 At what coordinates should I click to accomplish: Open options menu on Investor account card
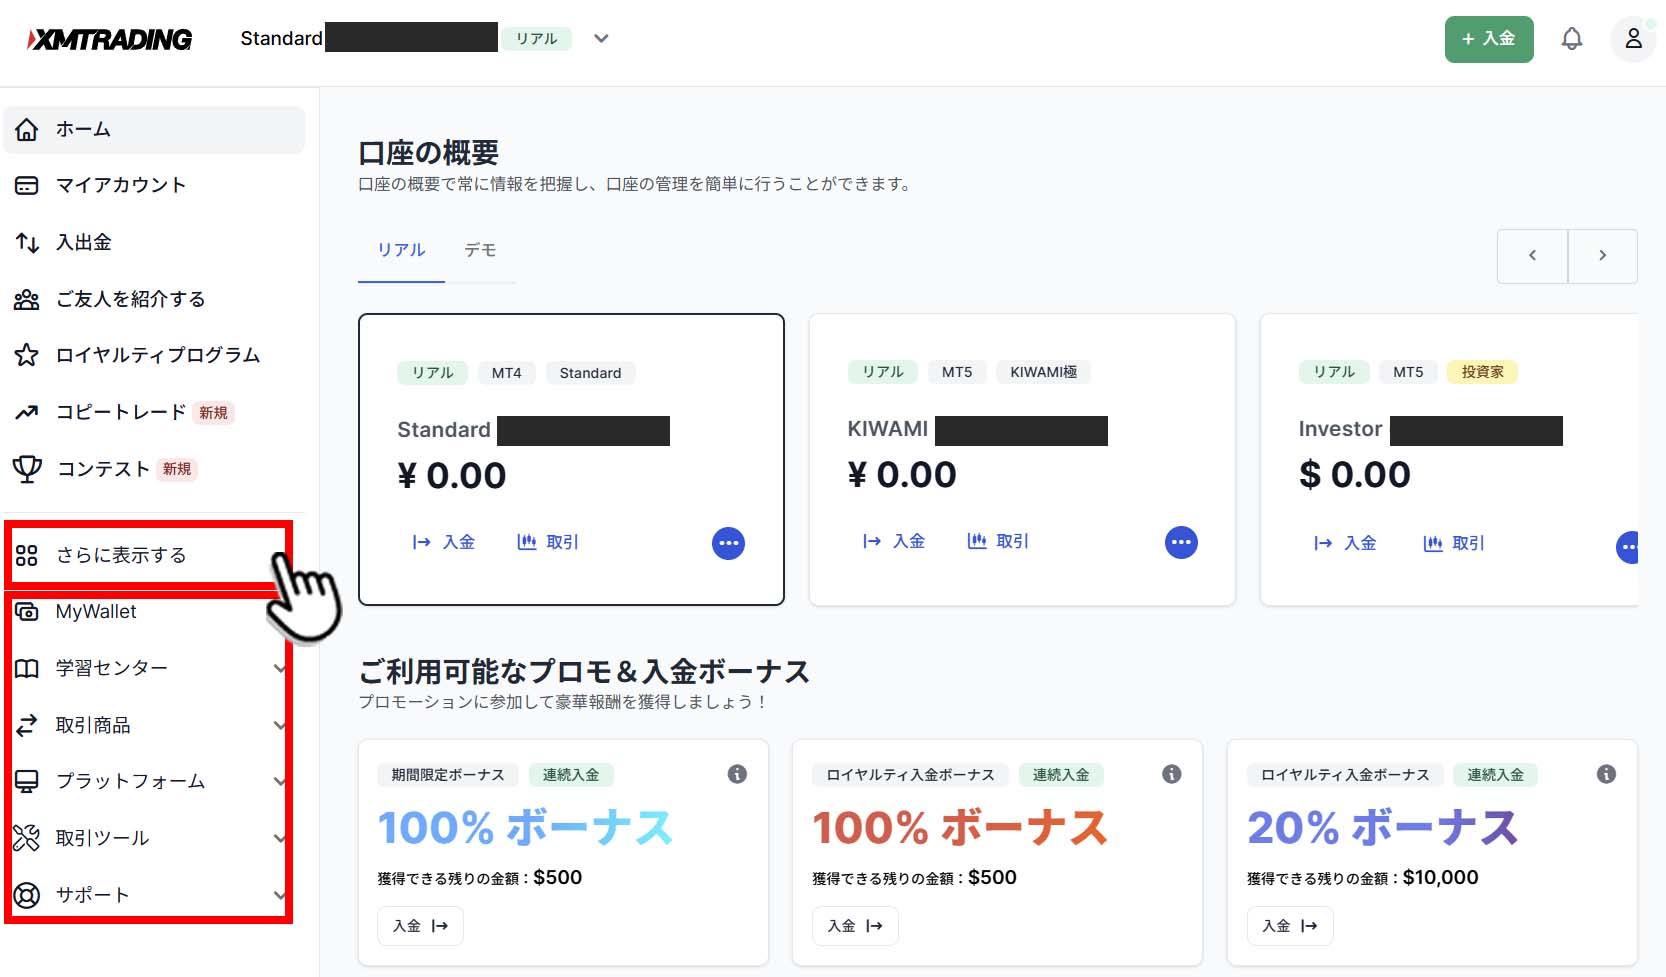1628,547
